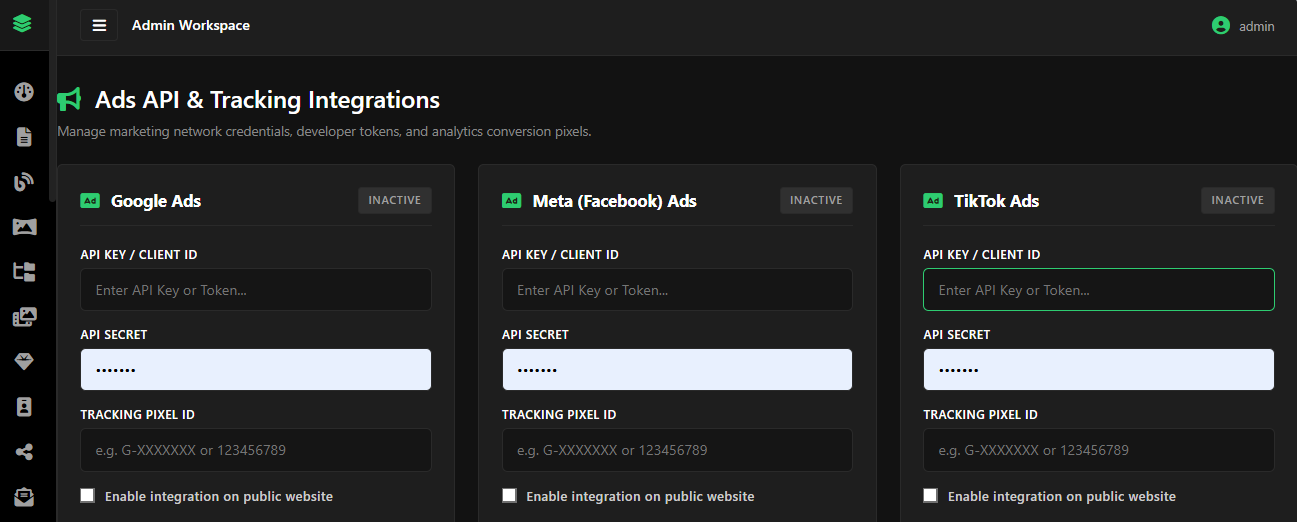The width and height of the screenshot is (1297, 522).
Task: Click the 'Google Ads' card title
Action: [156, 201]
